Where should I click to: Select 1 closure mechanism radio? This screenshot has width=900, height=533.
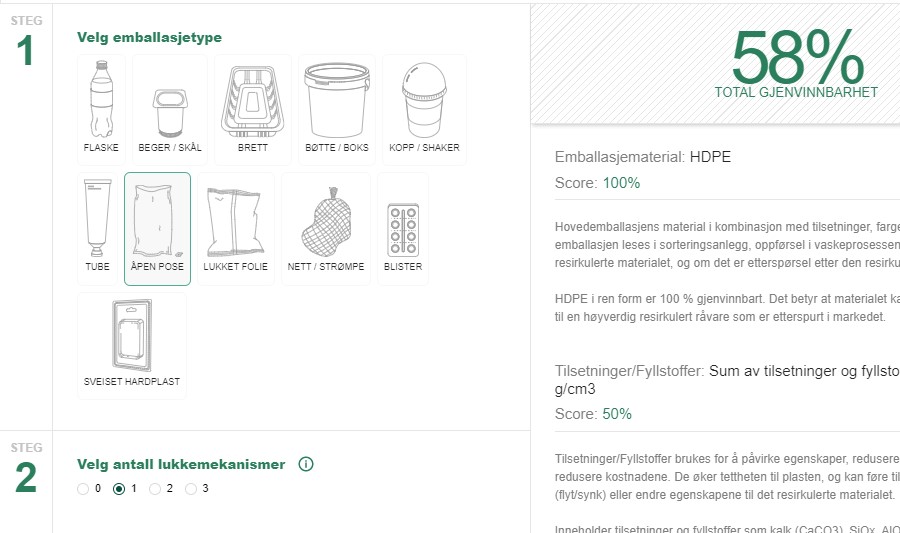point(119,489)
